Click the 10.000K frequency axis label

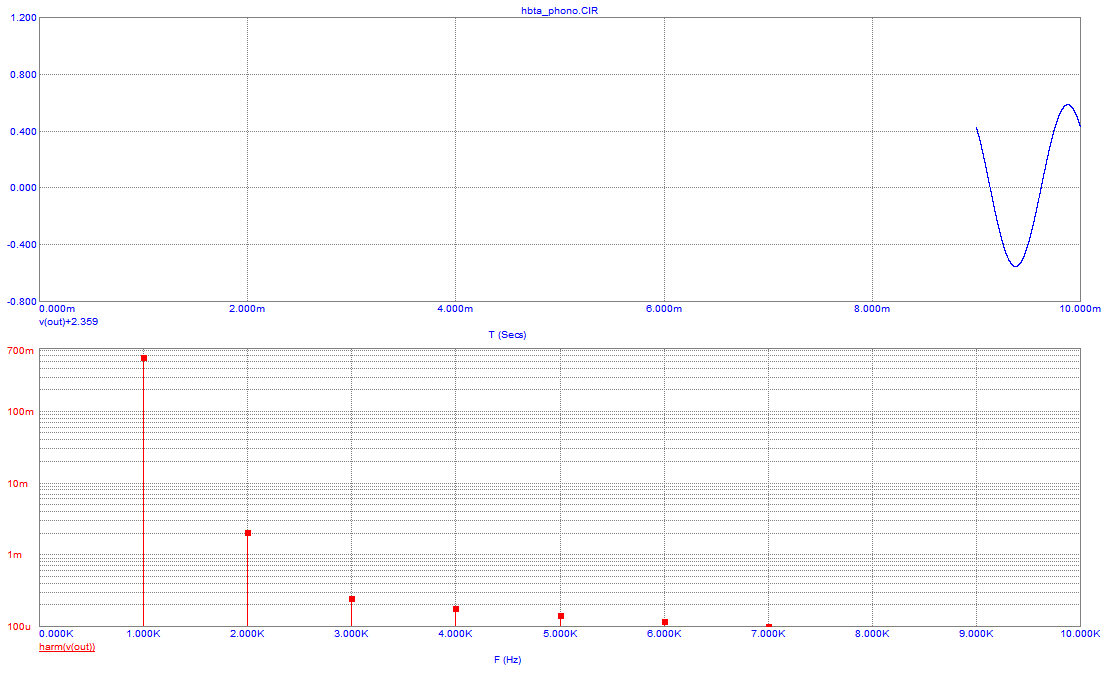[1080, 634]
